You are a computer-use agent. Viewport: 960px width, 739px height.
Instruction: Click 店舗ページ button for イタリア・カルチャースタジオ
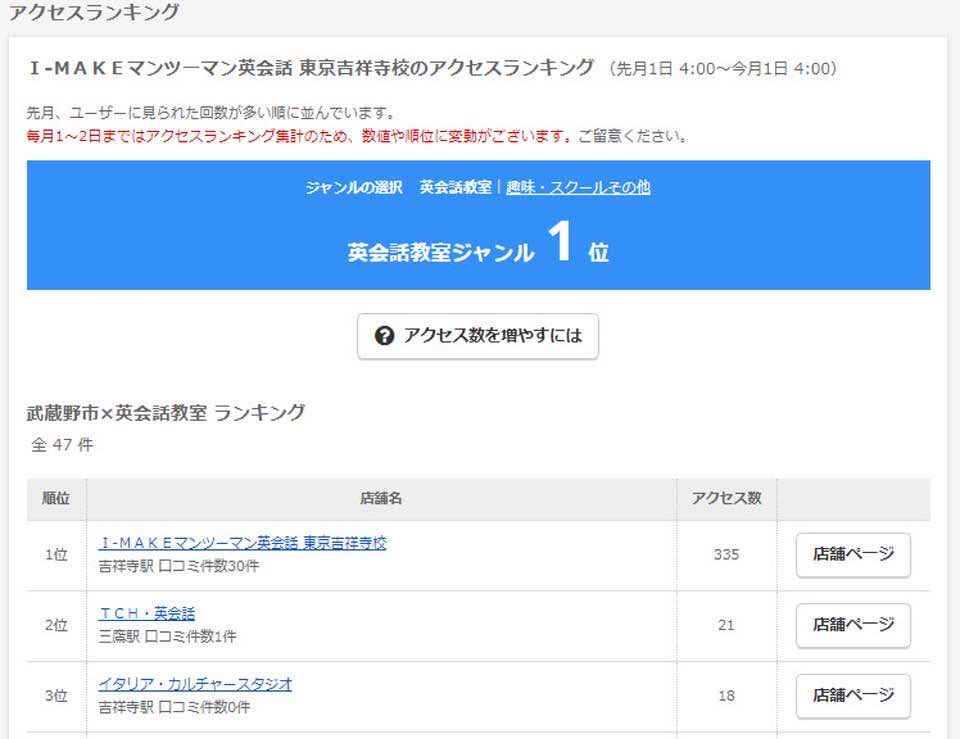(x=853, y=696)
